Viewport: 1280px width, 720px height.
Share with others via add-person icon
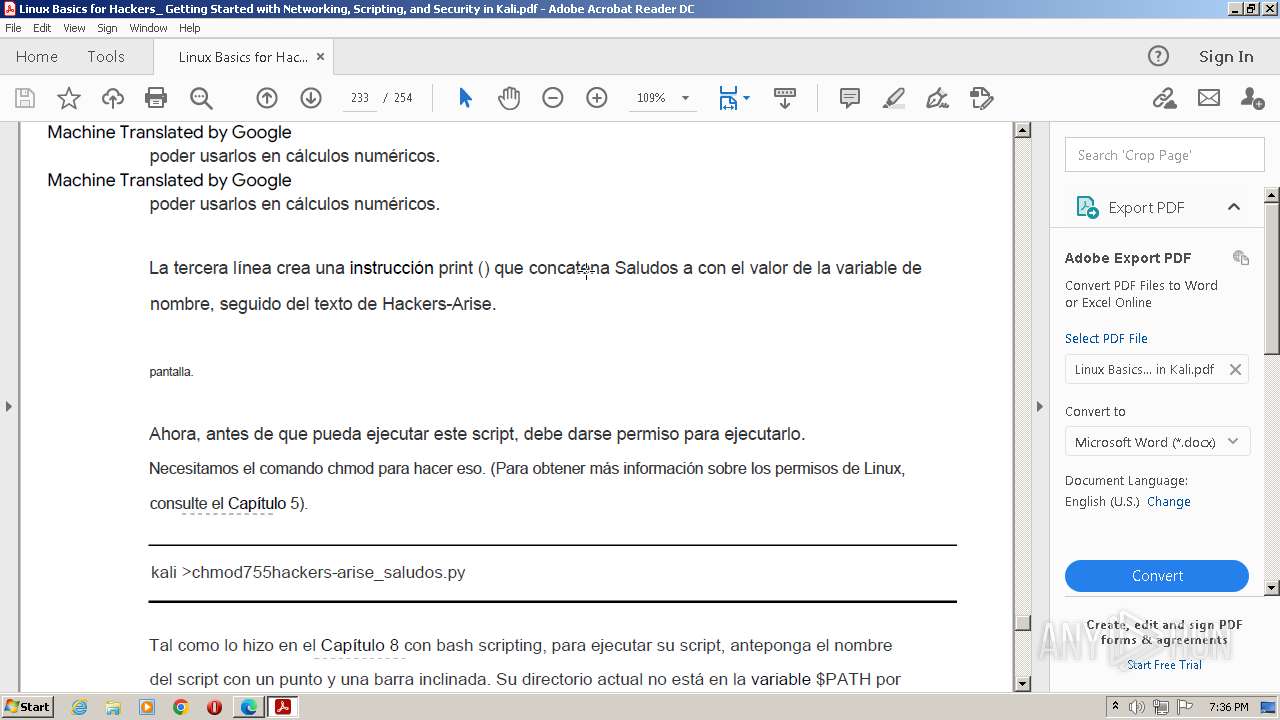coord(1252,98)
